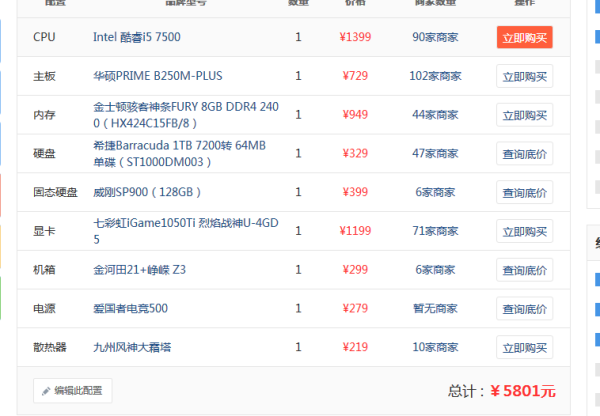This screenshot has height=416, width=600.
Task: Click the 散热器 category label
Action: (x=50, y=347)
